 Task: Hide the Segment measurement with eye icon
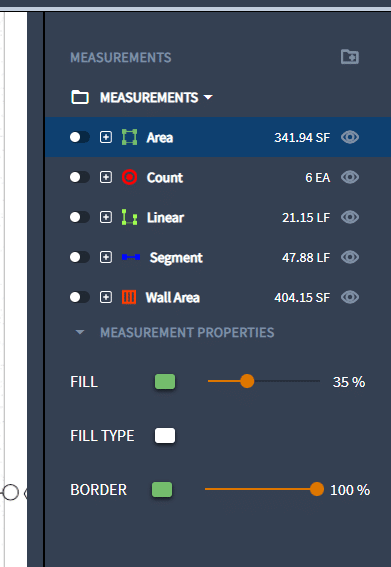(350, 257)
